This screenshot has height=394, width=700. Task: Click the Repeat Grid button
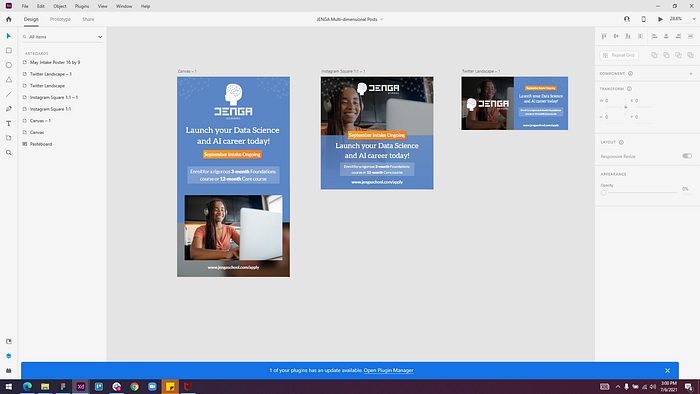619,55
